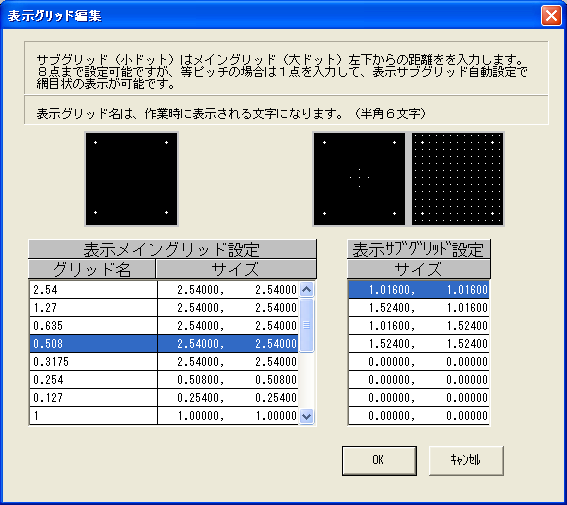The width and height of the screenshot is (567, 505).
Task: Click the main grid list's up arrow
Action: pos(307,290)
